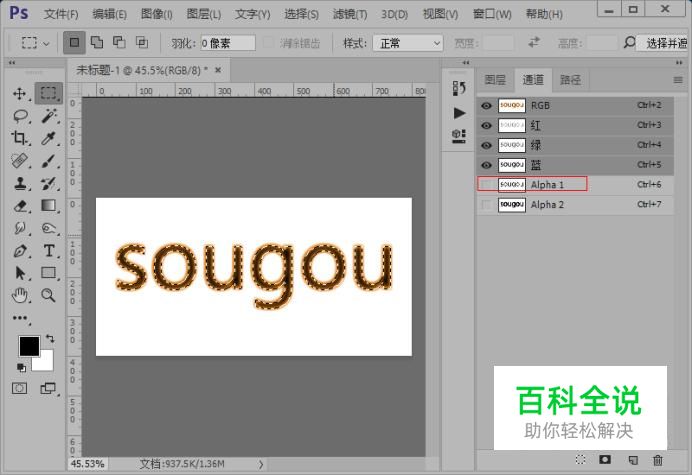Choose Add to selection mode
692x475 pixels.
pos(97,42)
